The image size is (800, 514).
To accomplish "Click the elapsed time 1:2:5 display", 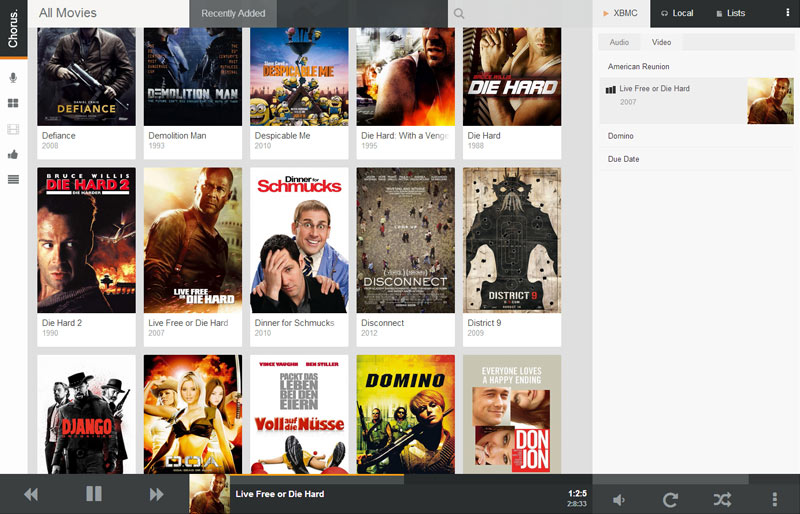I will coord(577,493).
